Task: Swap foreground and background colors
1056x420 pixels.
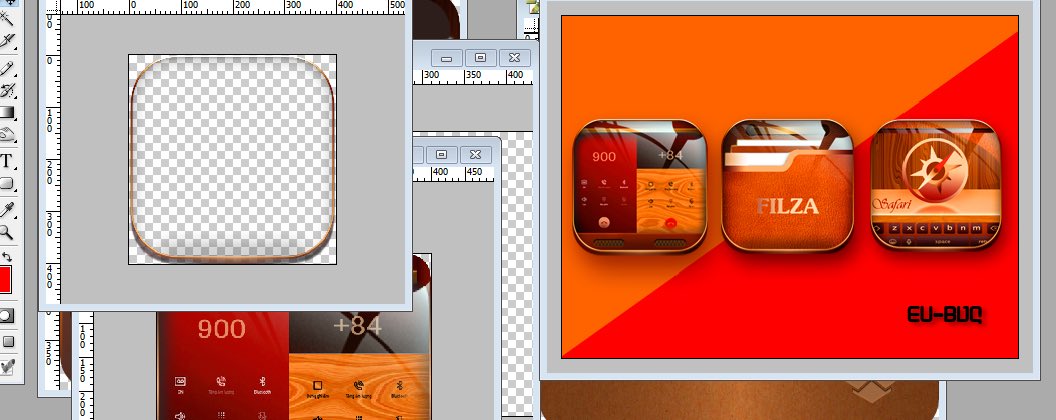Action: coord(7,256)
